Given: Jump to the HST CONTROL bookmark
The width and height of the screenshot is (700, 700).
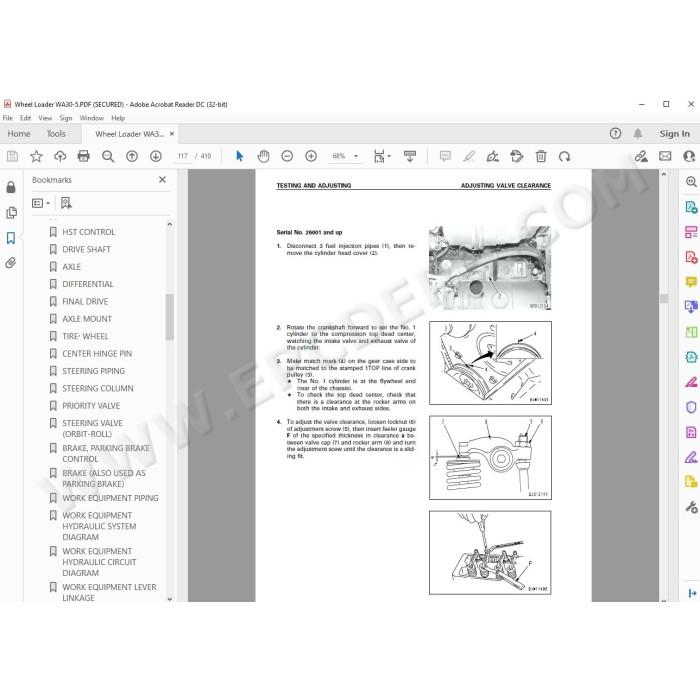Looking at the screenshot, I should click(88, 232).
